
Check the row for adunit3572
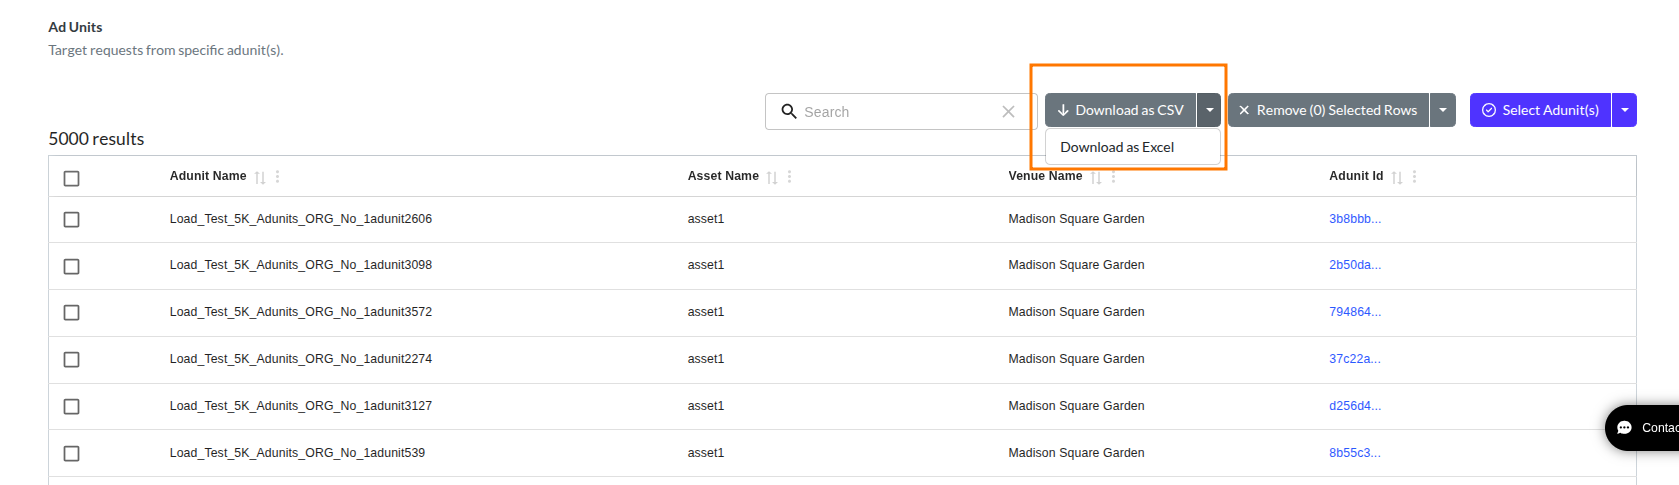[71, 312]
